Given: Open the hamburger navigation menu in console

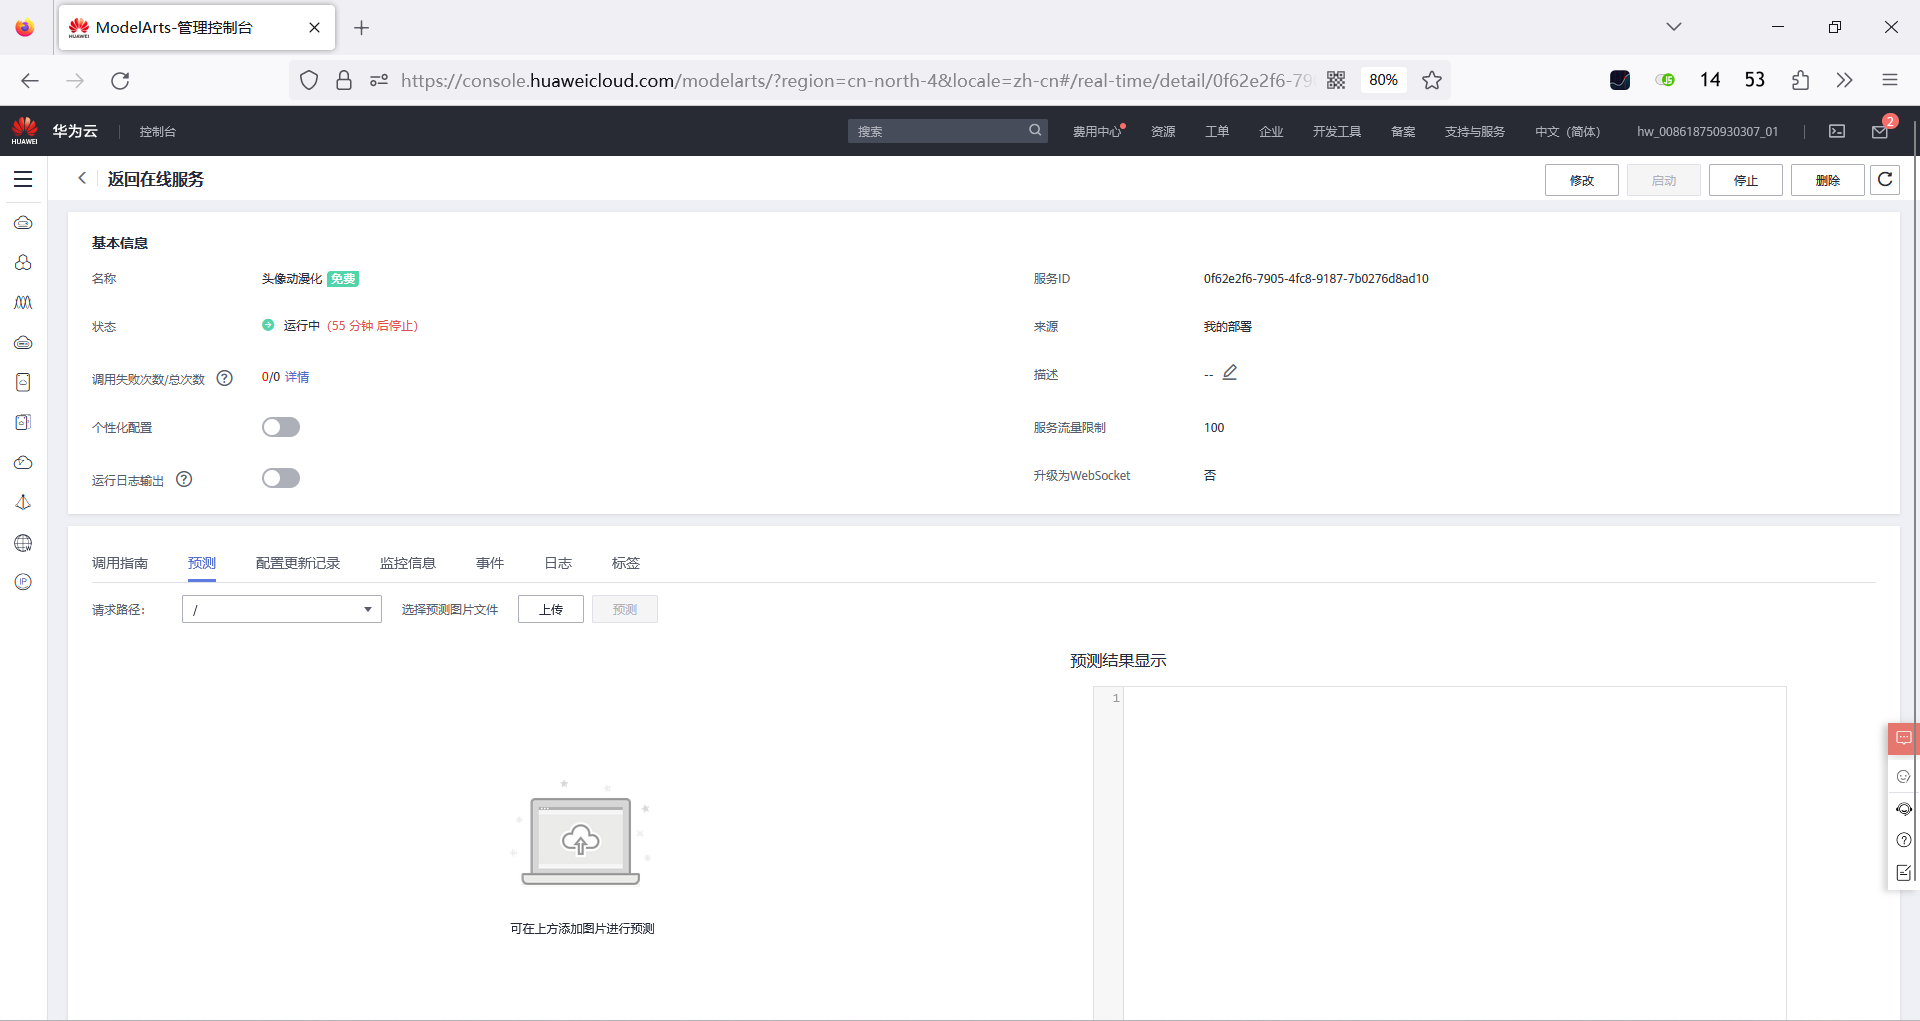Looking at the screenshot, I should [23, 179].
